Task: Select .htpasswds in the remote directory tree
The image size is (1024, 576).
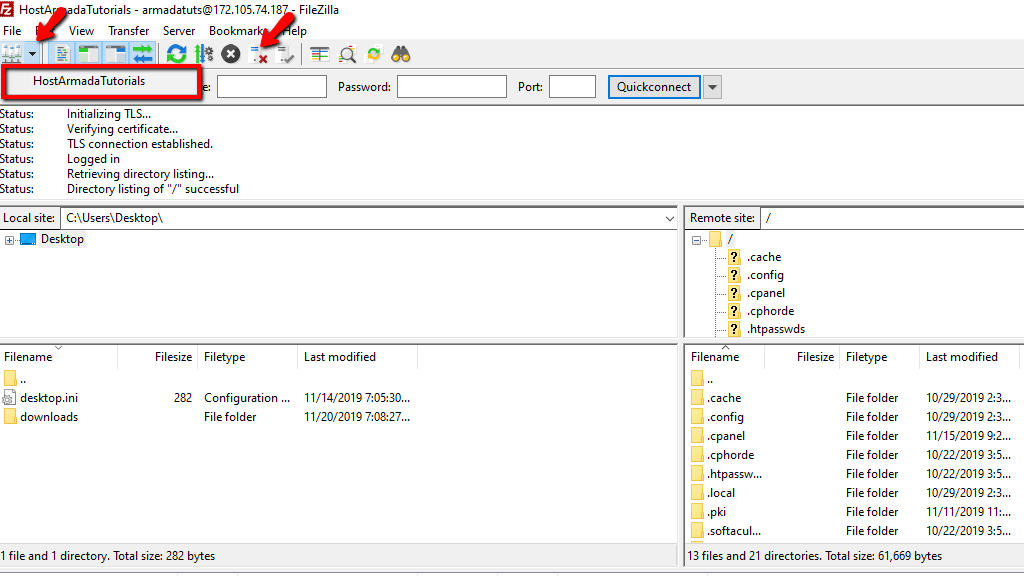Action: pyautogui.click(x=776, y=329)
